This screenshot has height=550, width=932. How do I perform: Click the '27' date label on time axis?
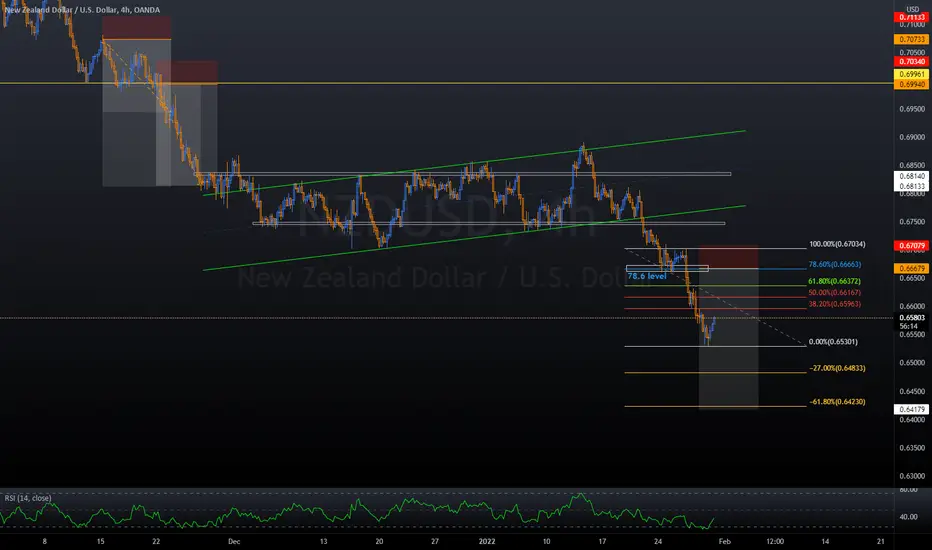(435, 541)
